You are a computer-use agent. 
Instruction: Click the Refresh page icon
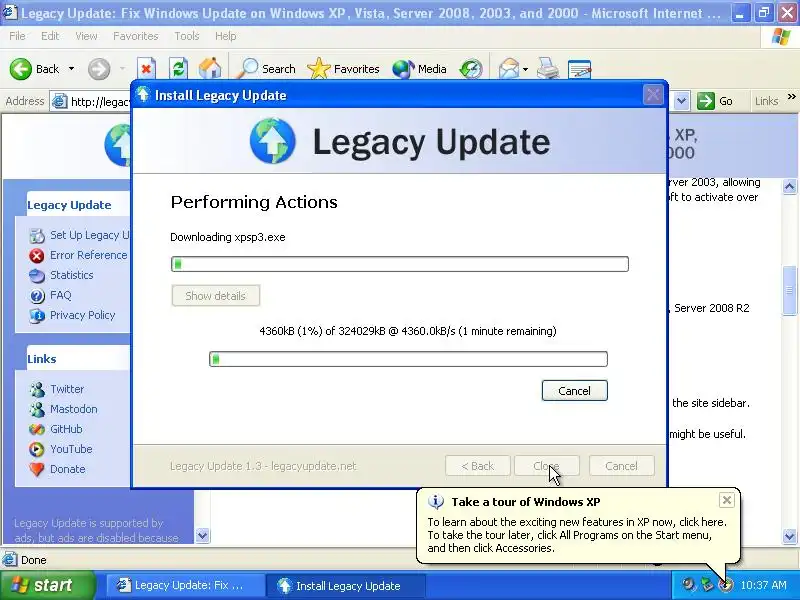point(178,69)
